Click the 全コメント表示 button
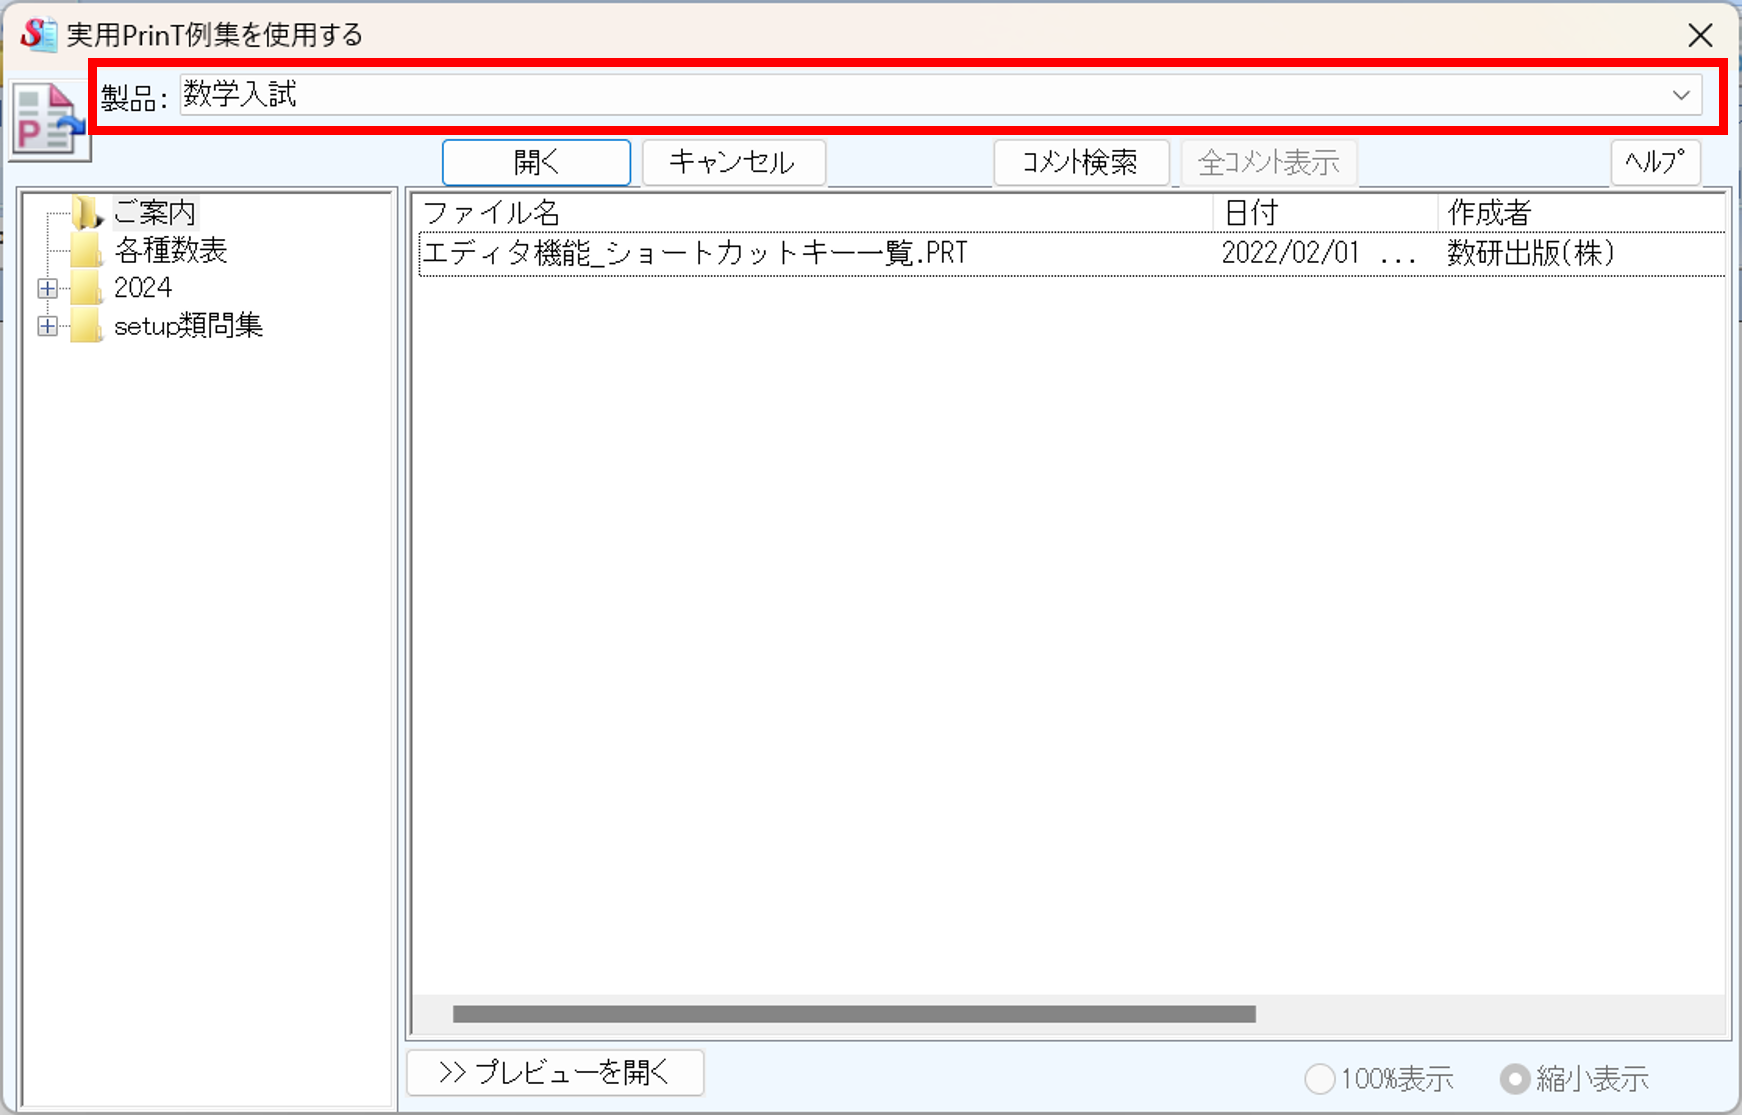The image size is (1742, 1115). [x=1269, y=162]
